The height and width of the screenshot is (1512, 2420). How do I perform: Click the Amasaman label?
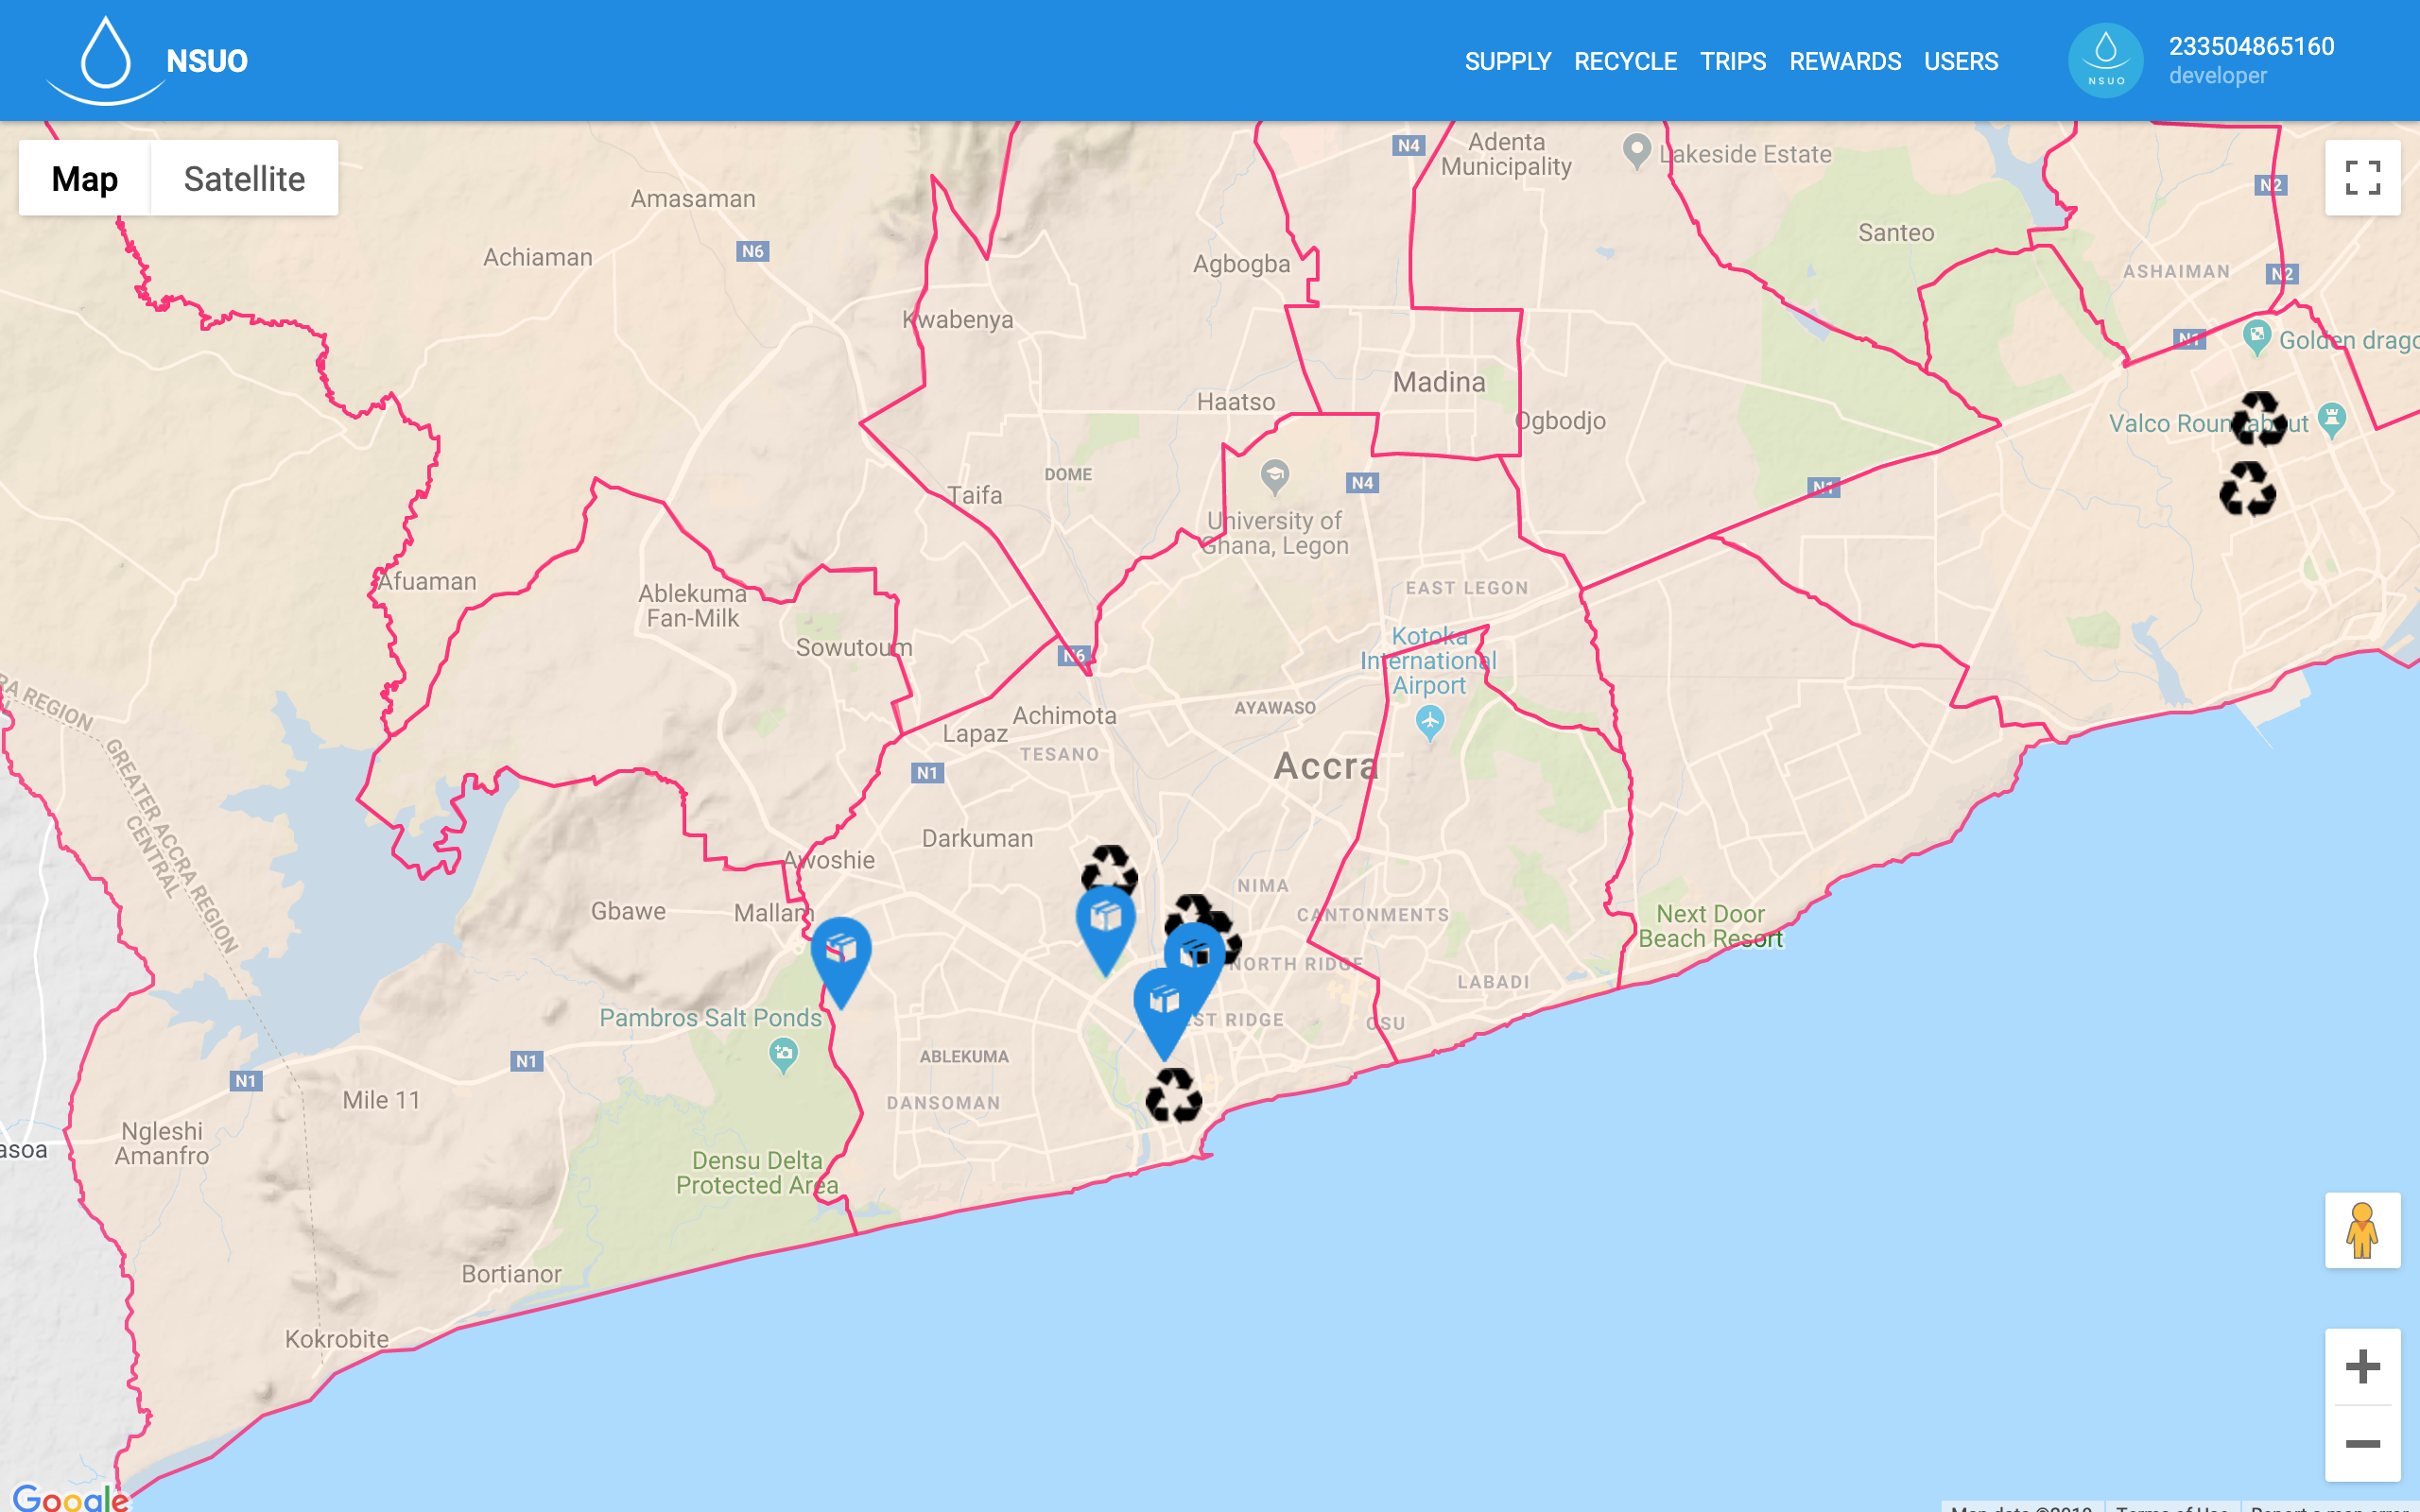[x=693, y=199]
